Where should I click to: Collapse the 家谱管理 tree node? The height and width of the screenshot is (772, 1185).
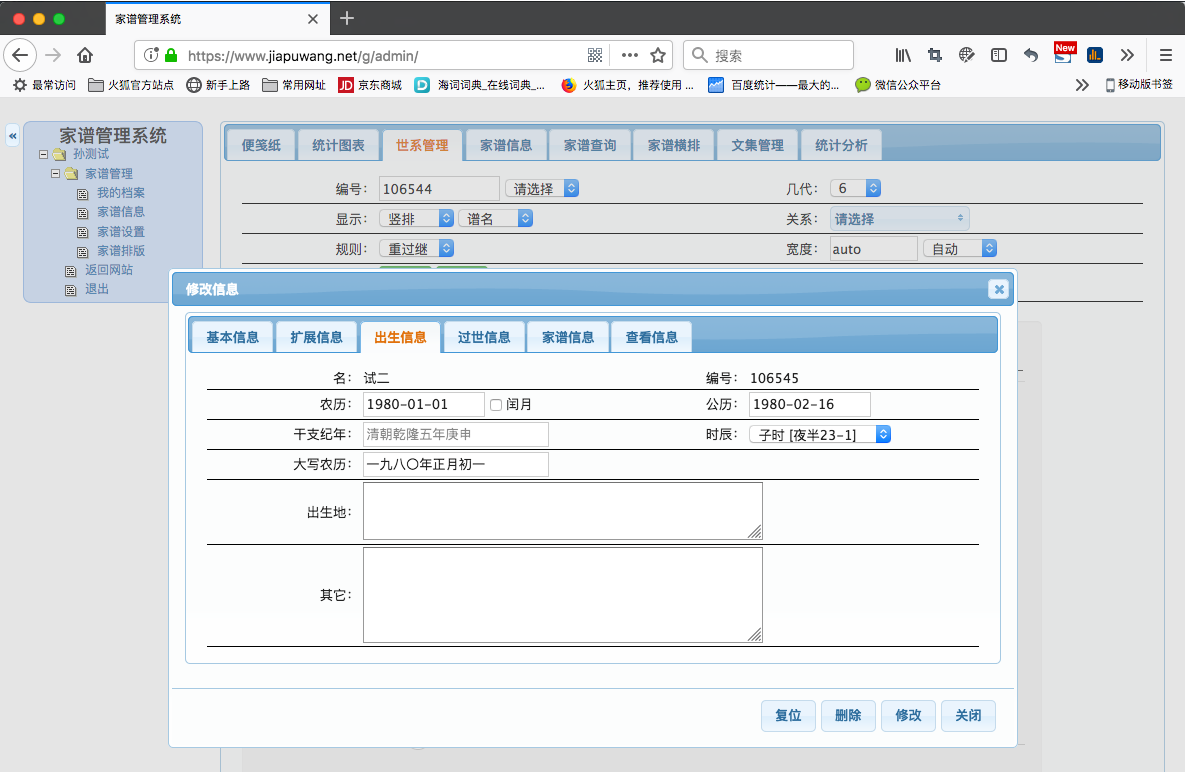(x=55, y=174)
